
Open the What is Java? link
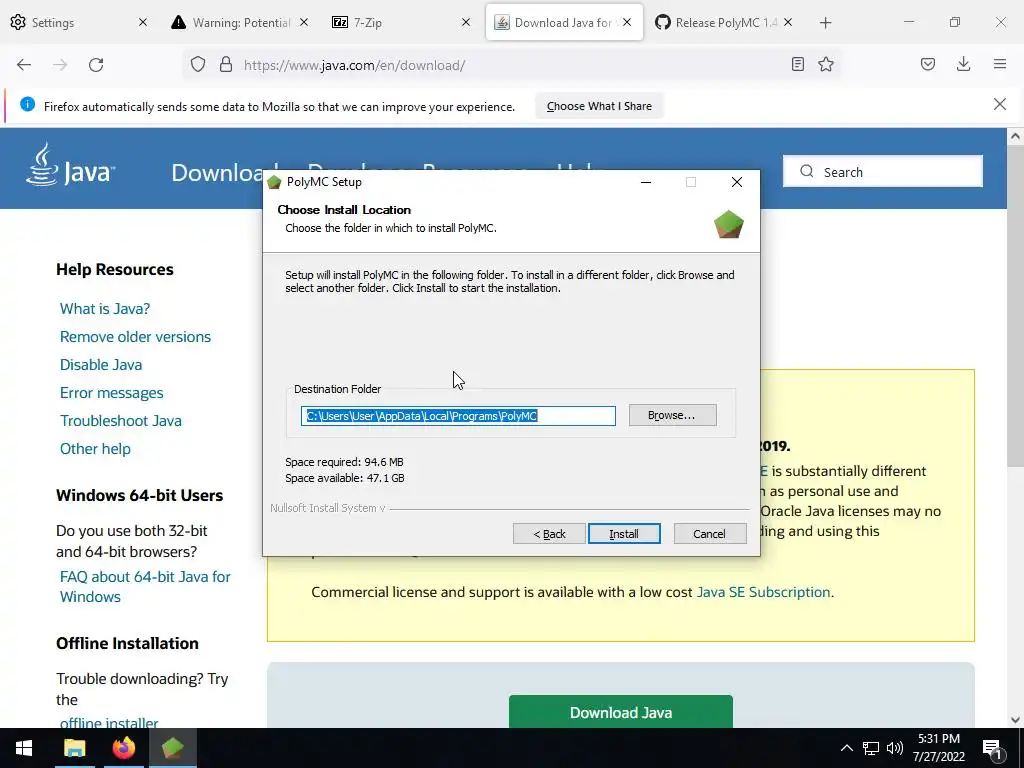pos(104,309)
